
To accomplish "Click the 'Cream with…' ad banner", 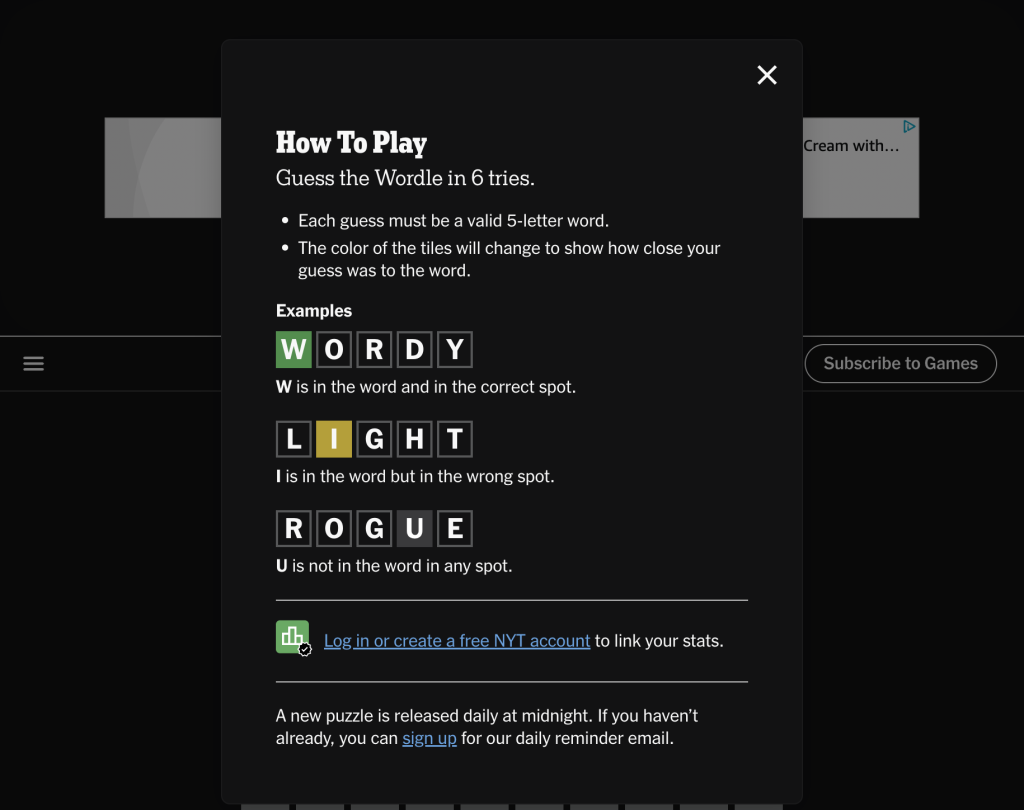I will [x=861, y=168].
